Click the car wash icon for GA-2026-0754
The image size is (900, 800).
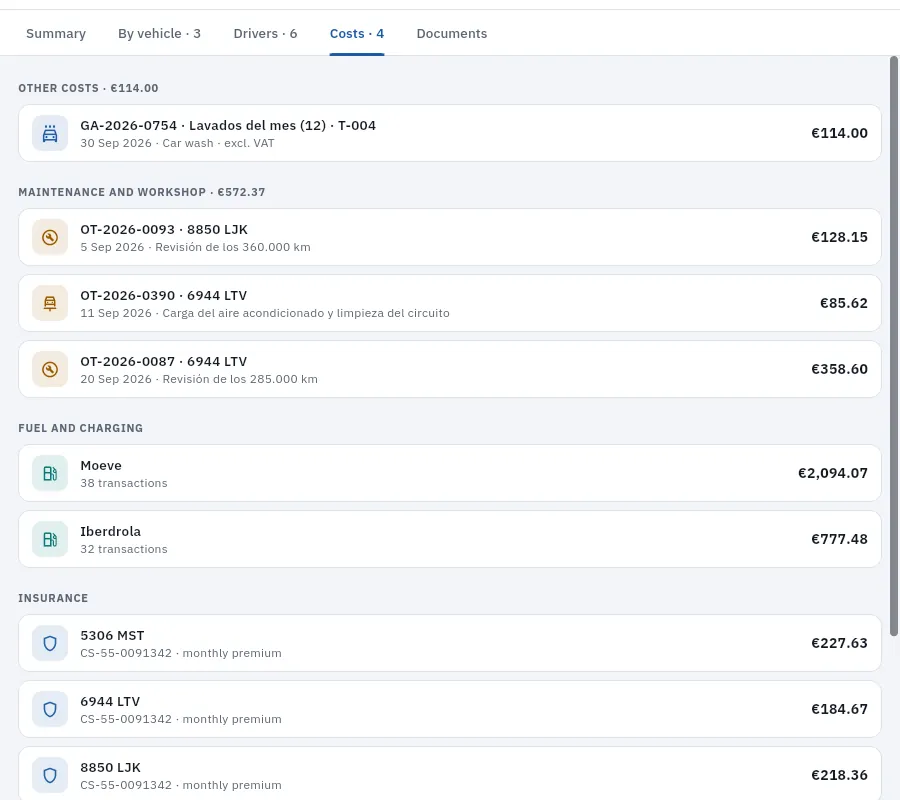pos(50,133)
